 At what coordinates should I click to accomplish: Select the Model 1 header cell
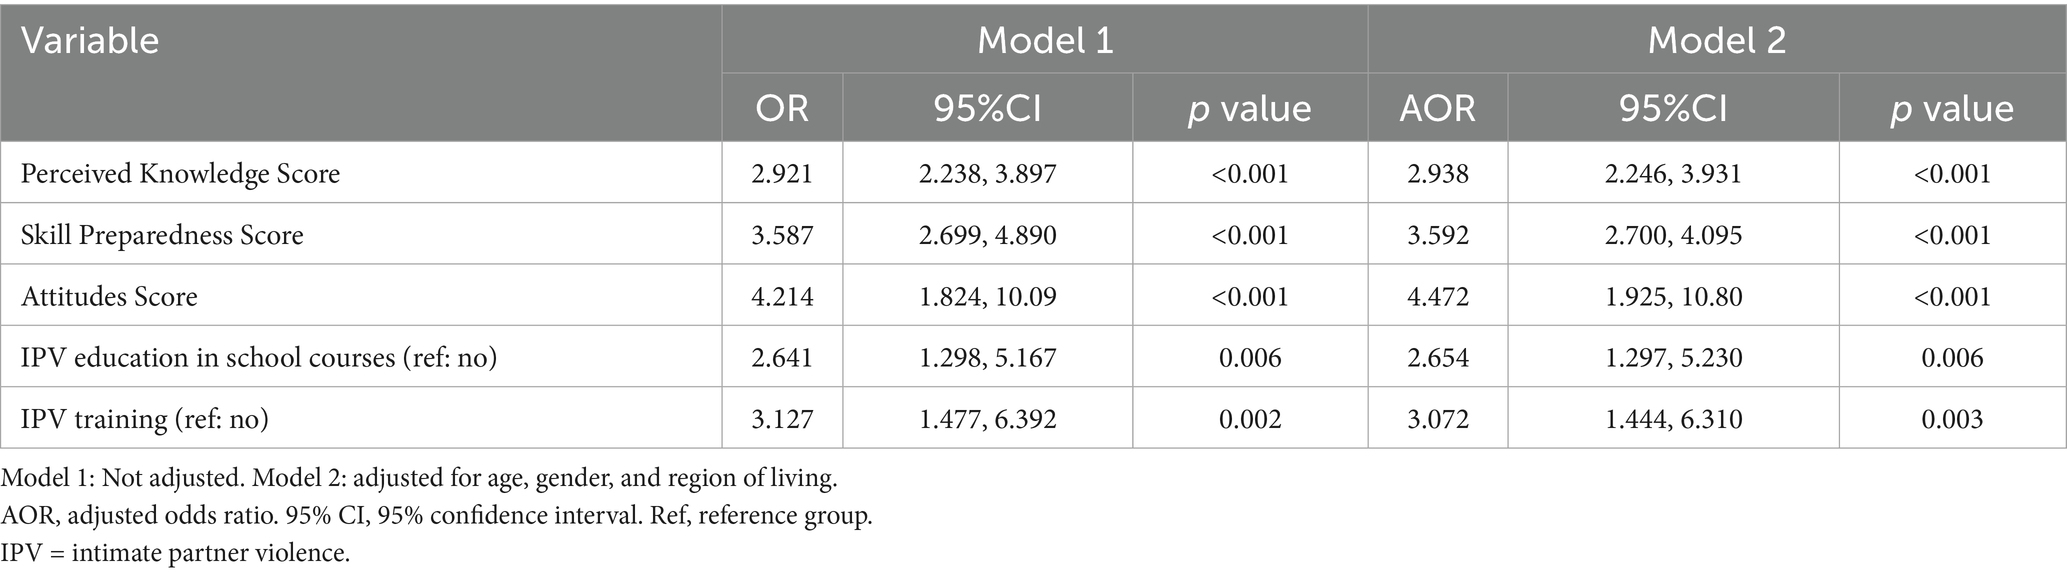tap(1044, 41)
